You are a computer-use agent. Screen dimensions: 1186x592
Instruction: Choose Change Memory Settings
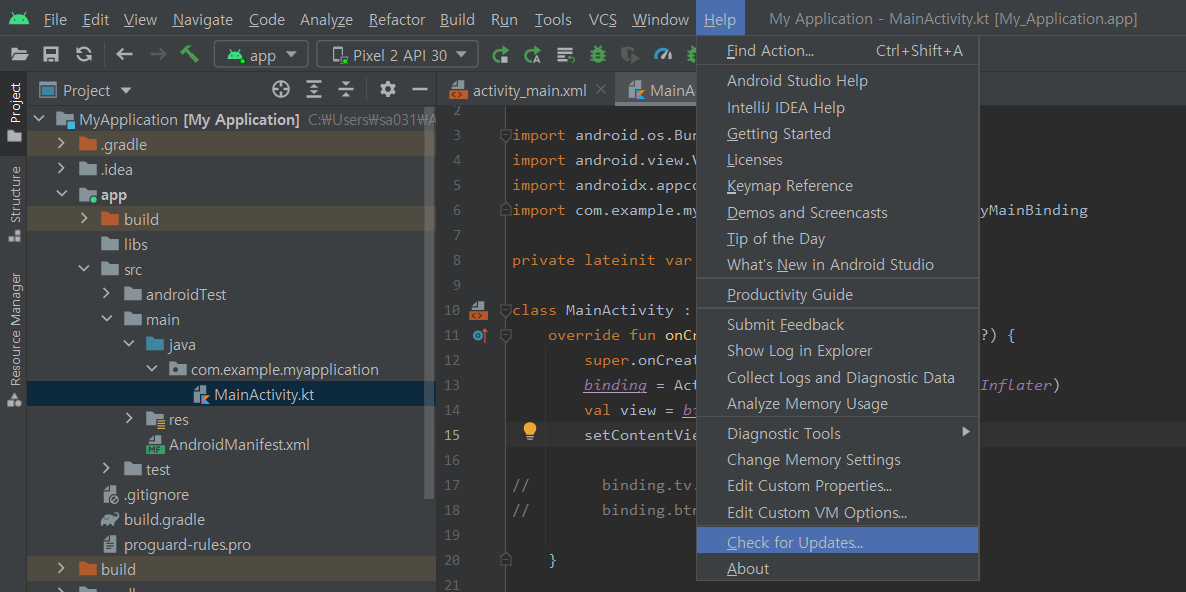pyautogui.click(x=837, y=460)
